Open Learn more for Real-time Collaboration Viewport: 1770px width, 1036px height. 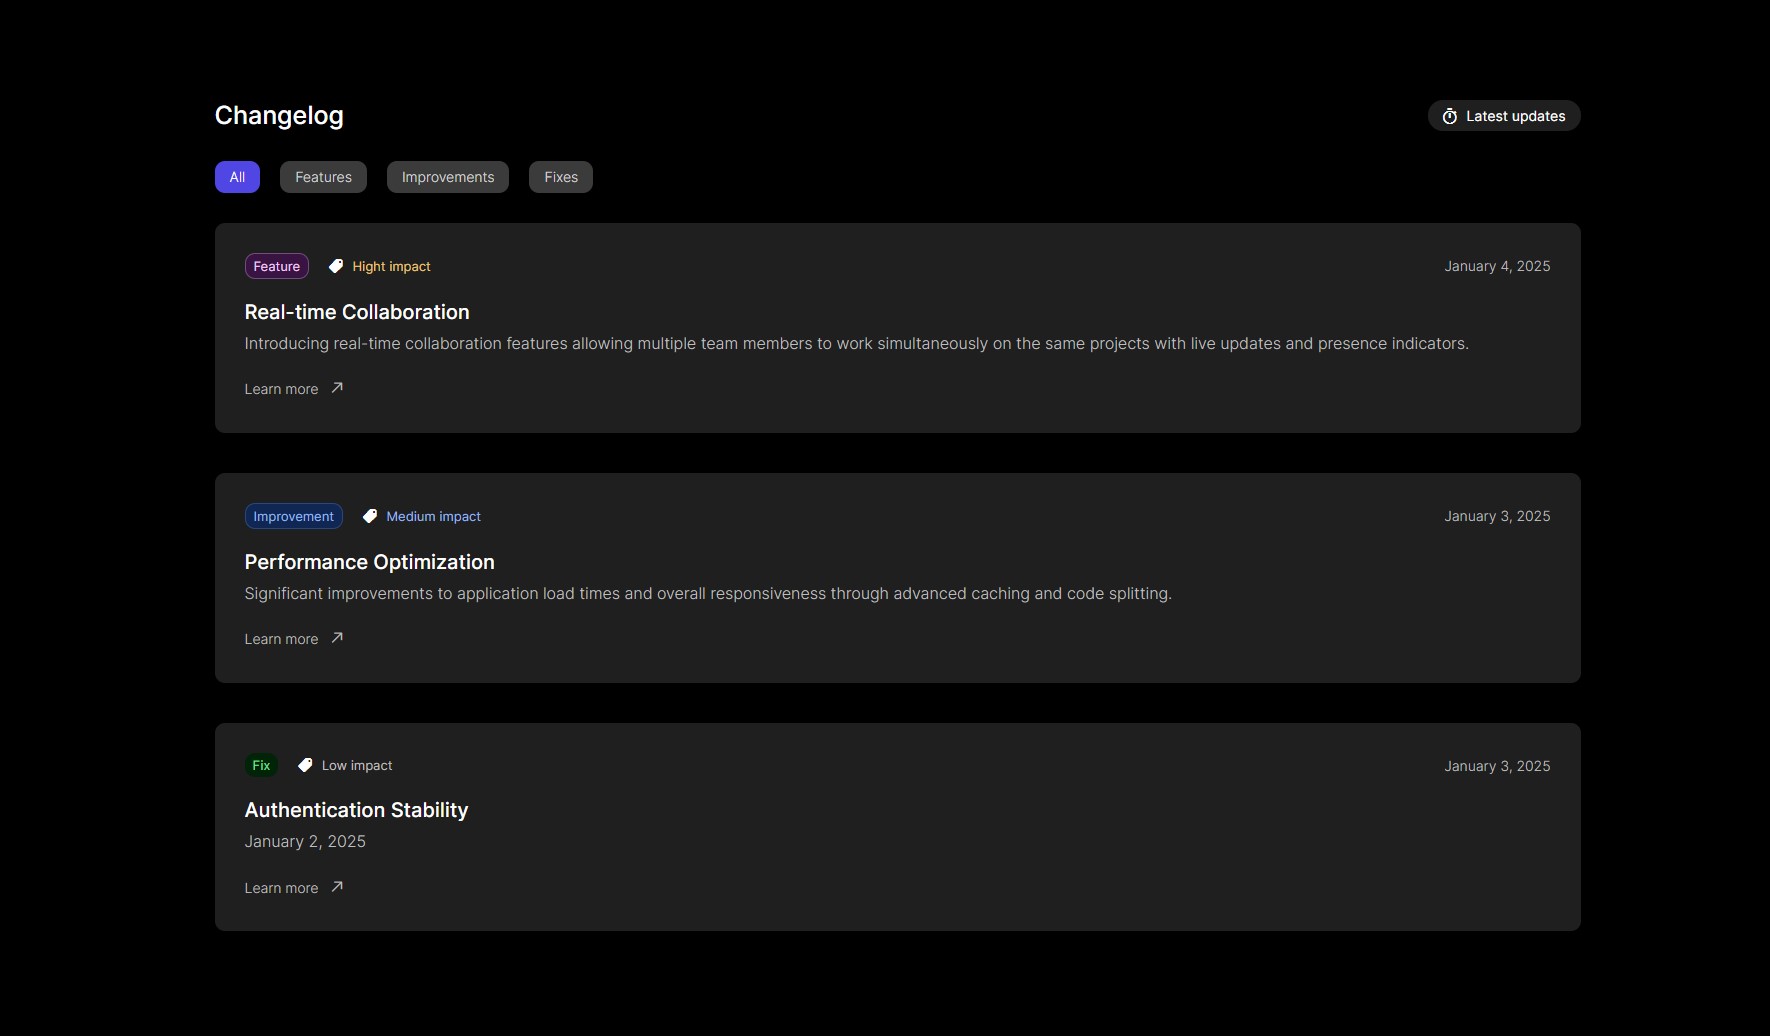pyautogui.click(x=281, y=389)
